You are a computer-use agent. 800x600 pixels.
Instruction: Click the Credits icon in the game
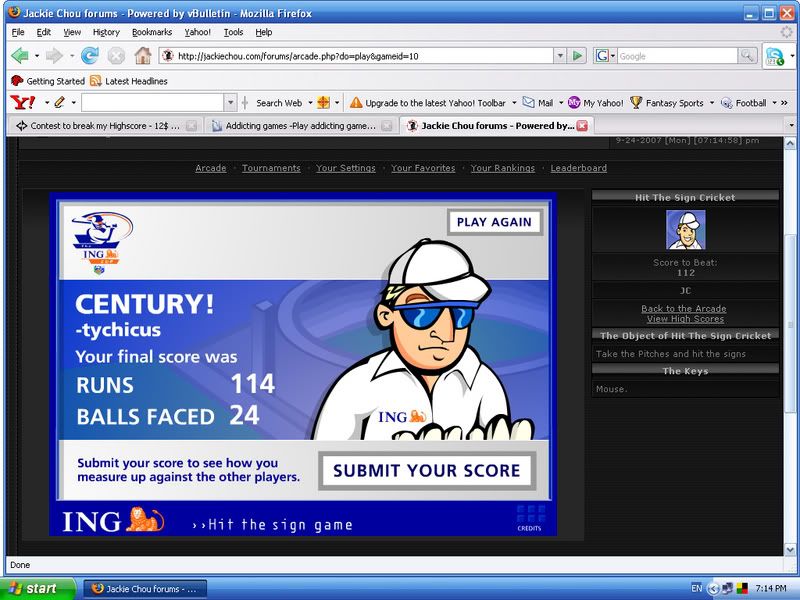pyautogui.click(x=531, y=518)
